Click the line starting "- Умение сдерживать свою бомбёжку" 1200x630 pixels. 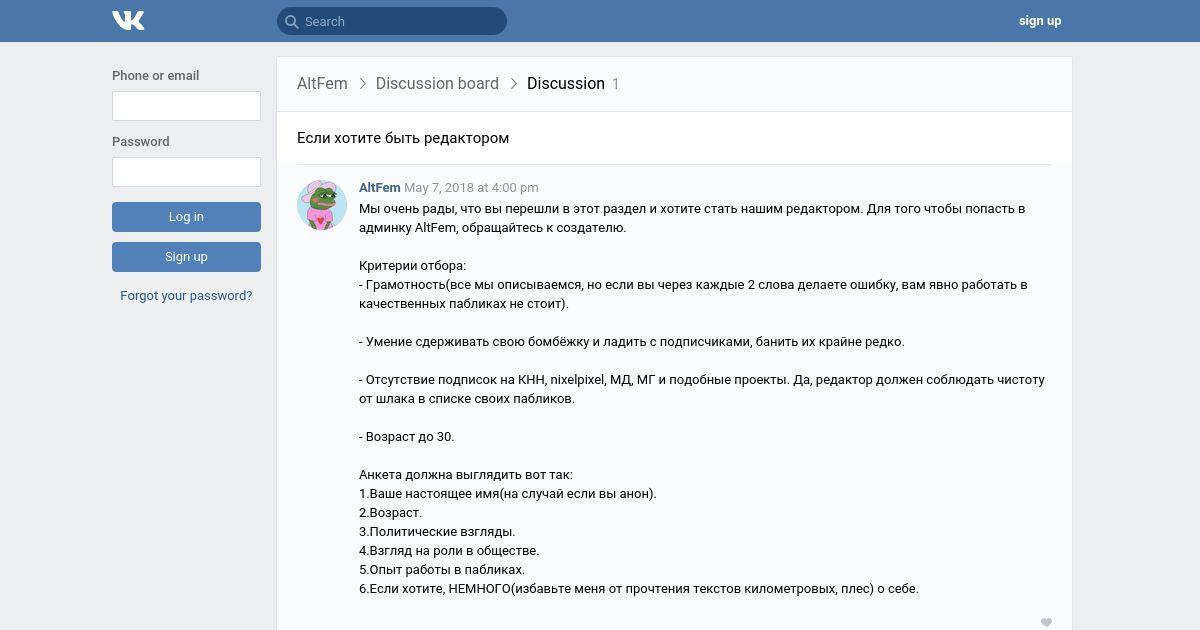click(632, 342)
